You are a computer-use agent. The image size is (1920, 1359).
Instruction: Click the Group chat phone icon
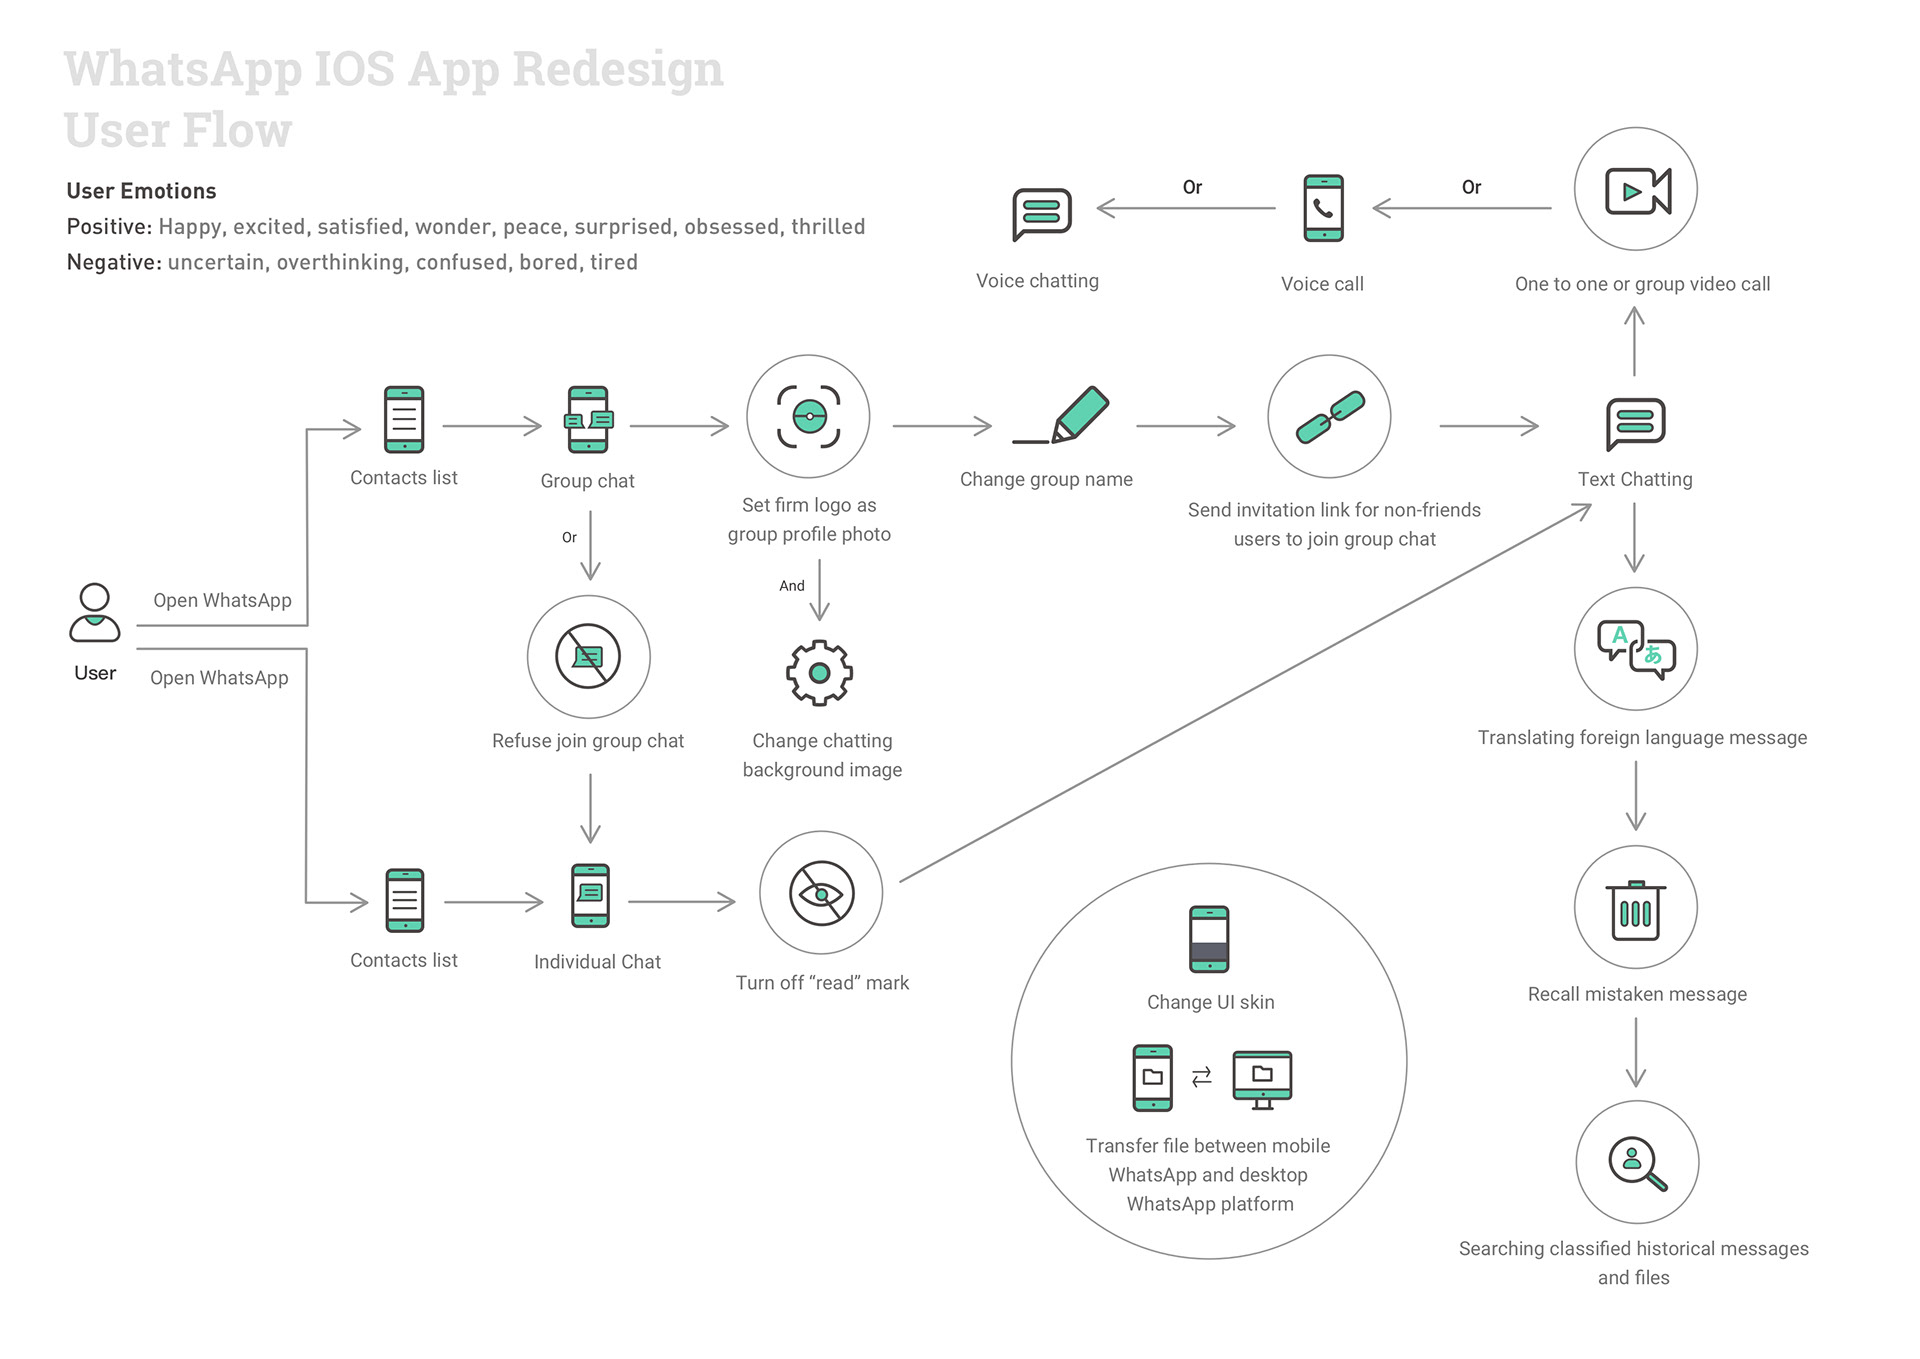588,420
